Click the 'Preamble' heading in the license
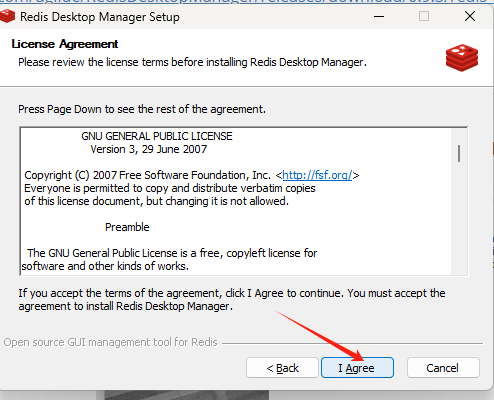This screenshot has width=494, height=400. pos(127,227)
